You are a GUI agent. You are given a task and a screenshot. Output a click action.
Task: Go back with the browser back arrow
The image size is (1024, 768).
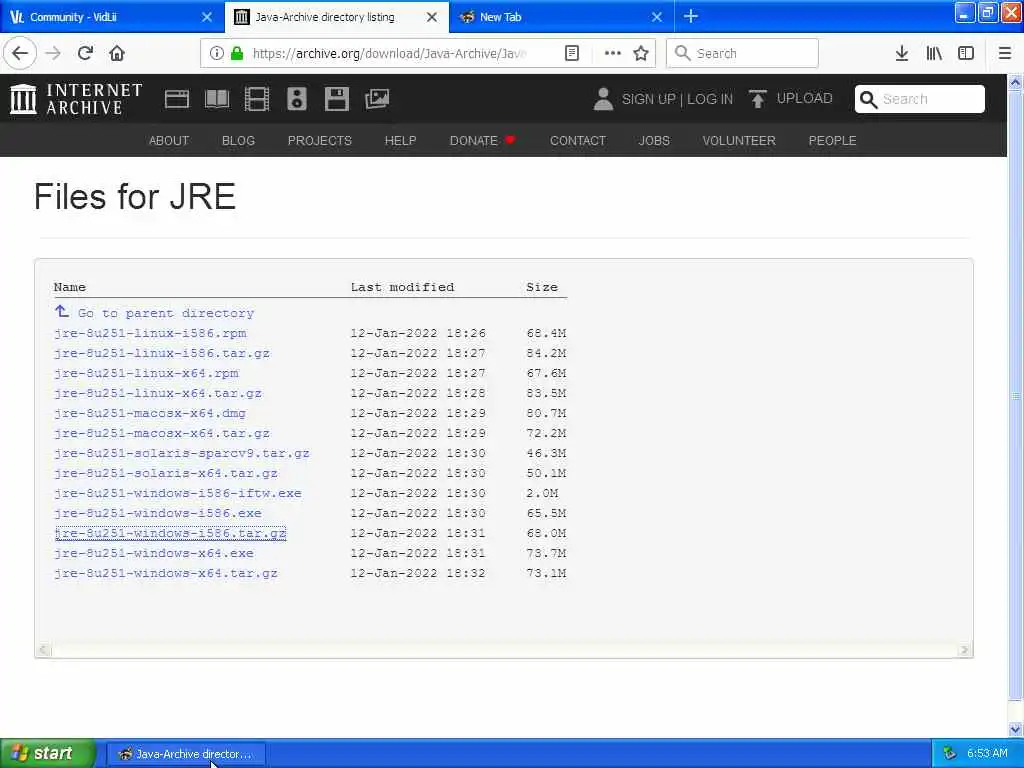tap(20, 53)
